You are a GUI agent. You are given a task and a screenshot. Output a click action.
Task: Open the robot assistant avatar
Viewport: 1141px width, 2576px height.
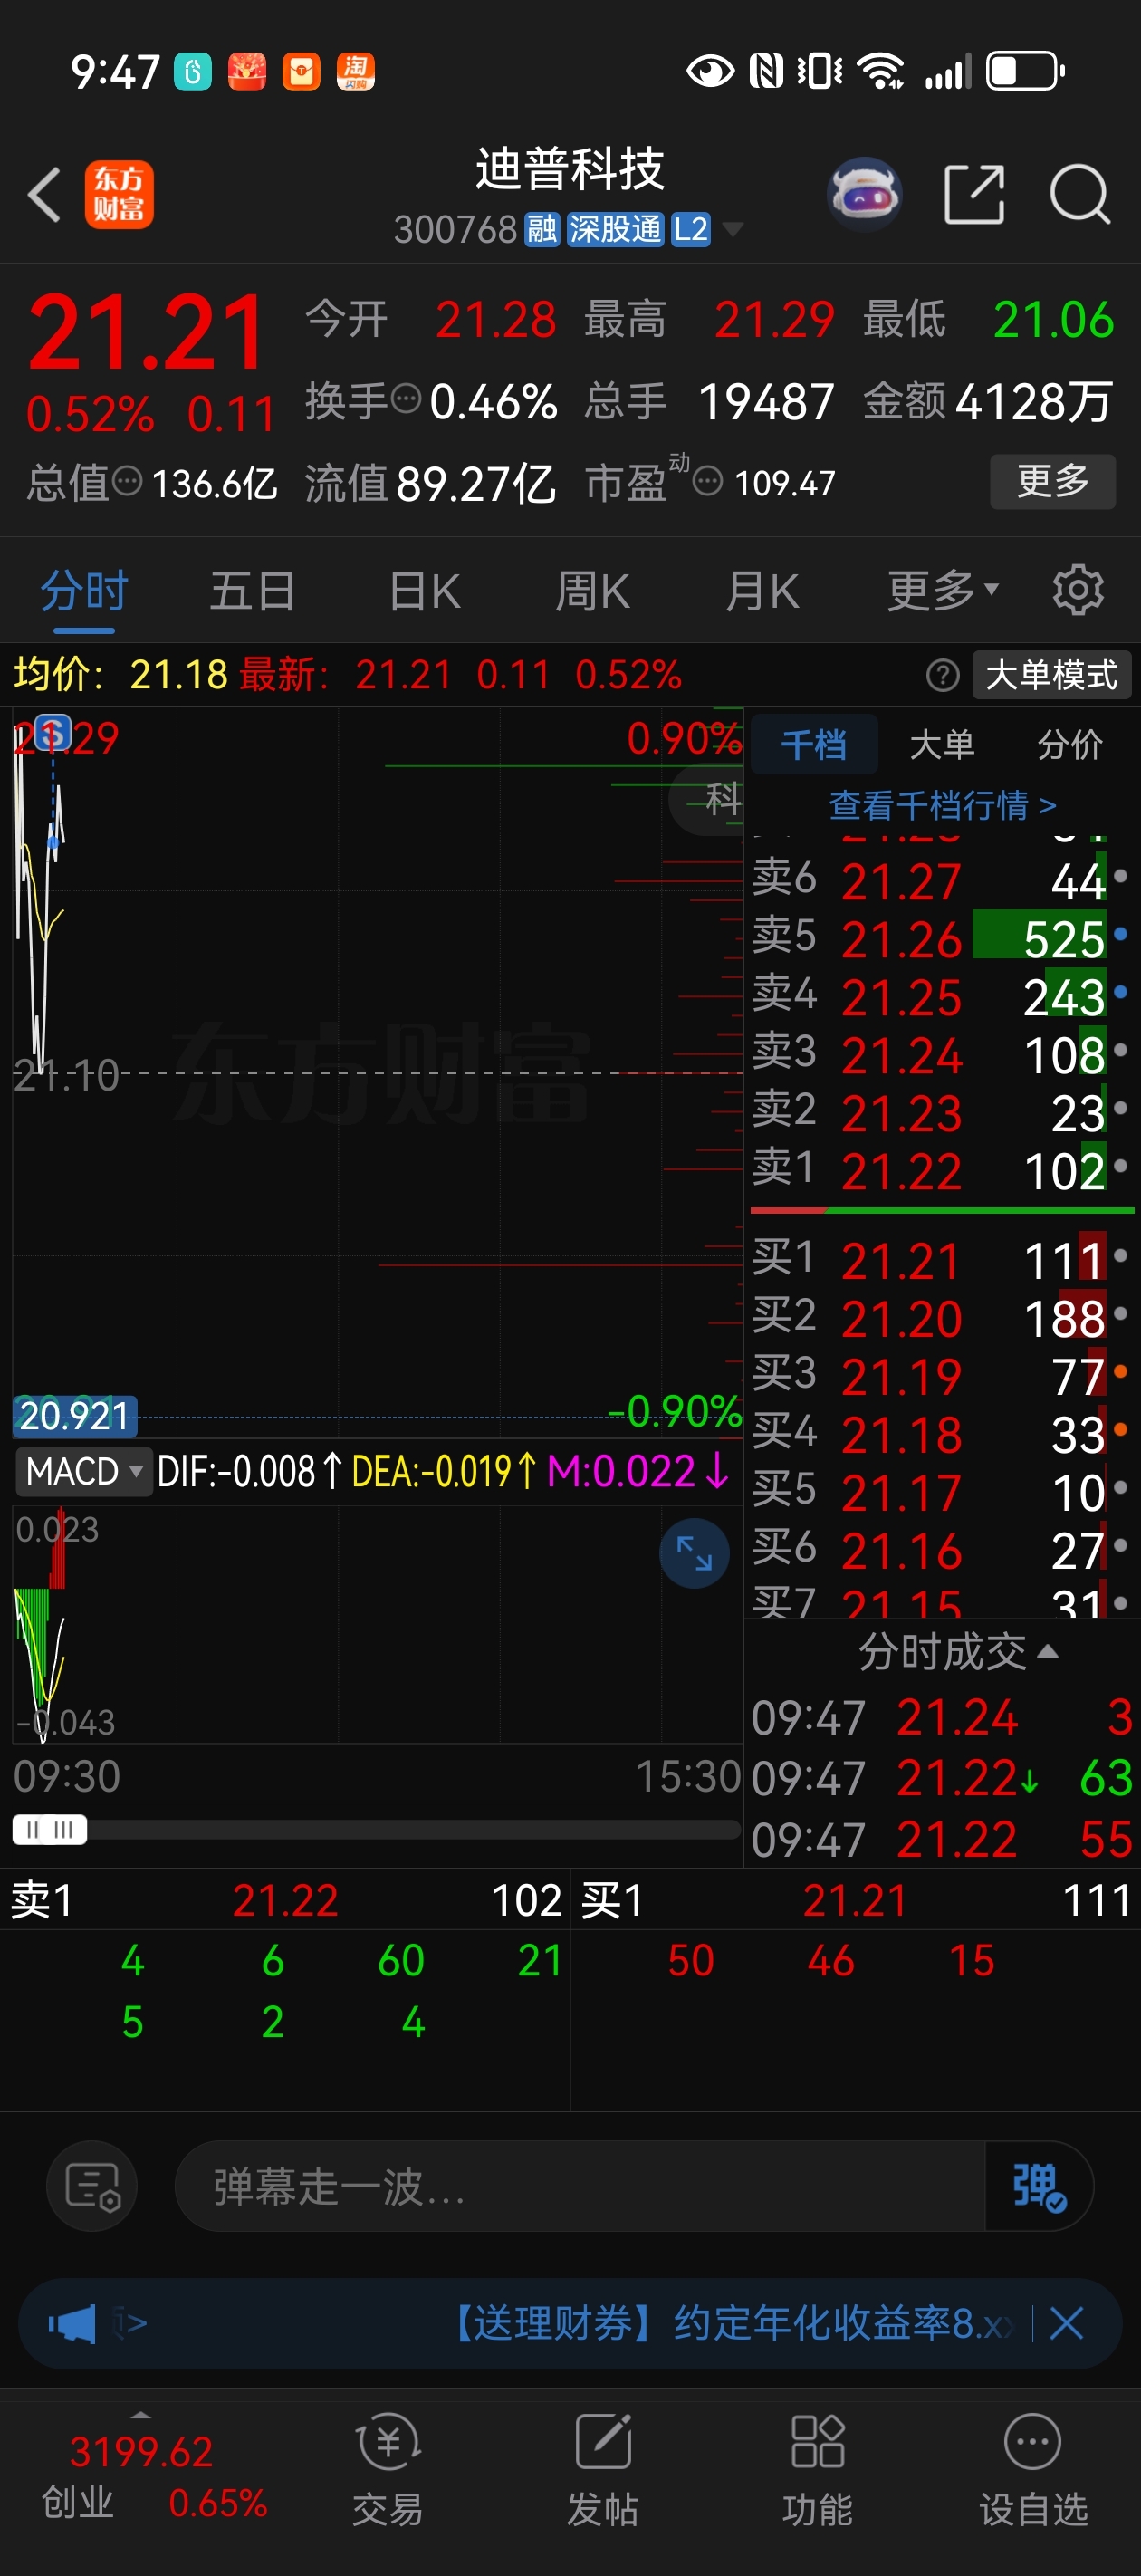[x=864, y=194]
